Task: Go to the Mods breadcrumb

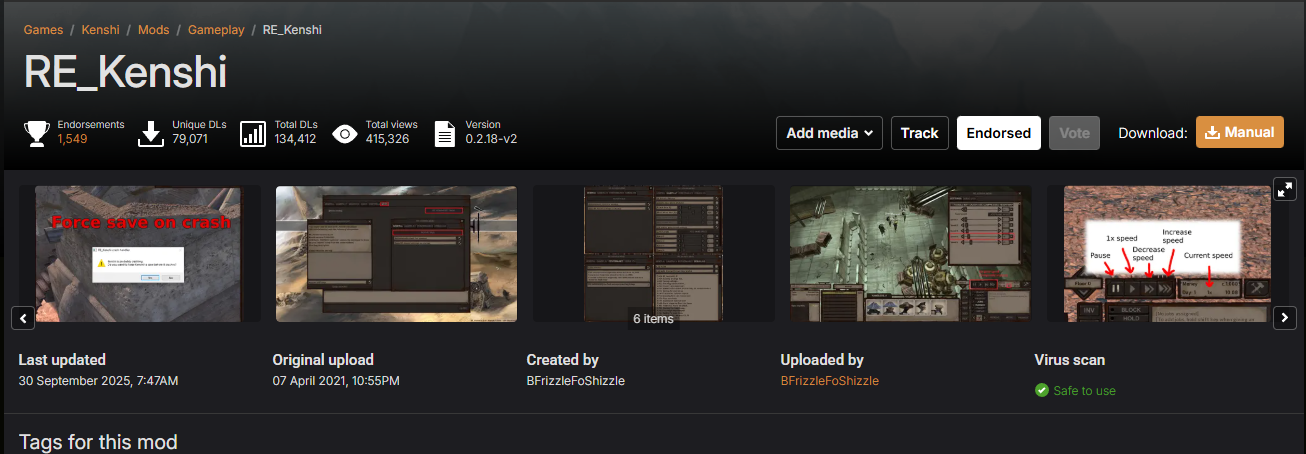Action: pos(154,30)
